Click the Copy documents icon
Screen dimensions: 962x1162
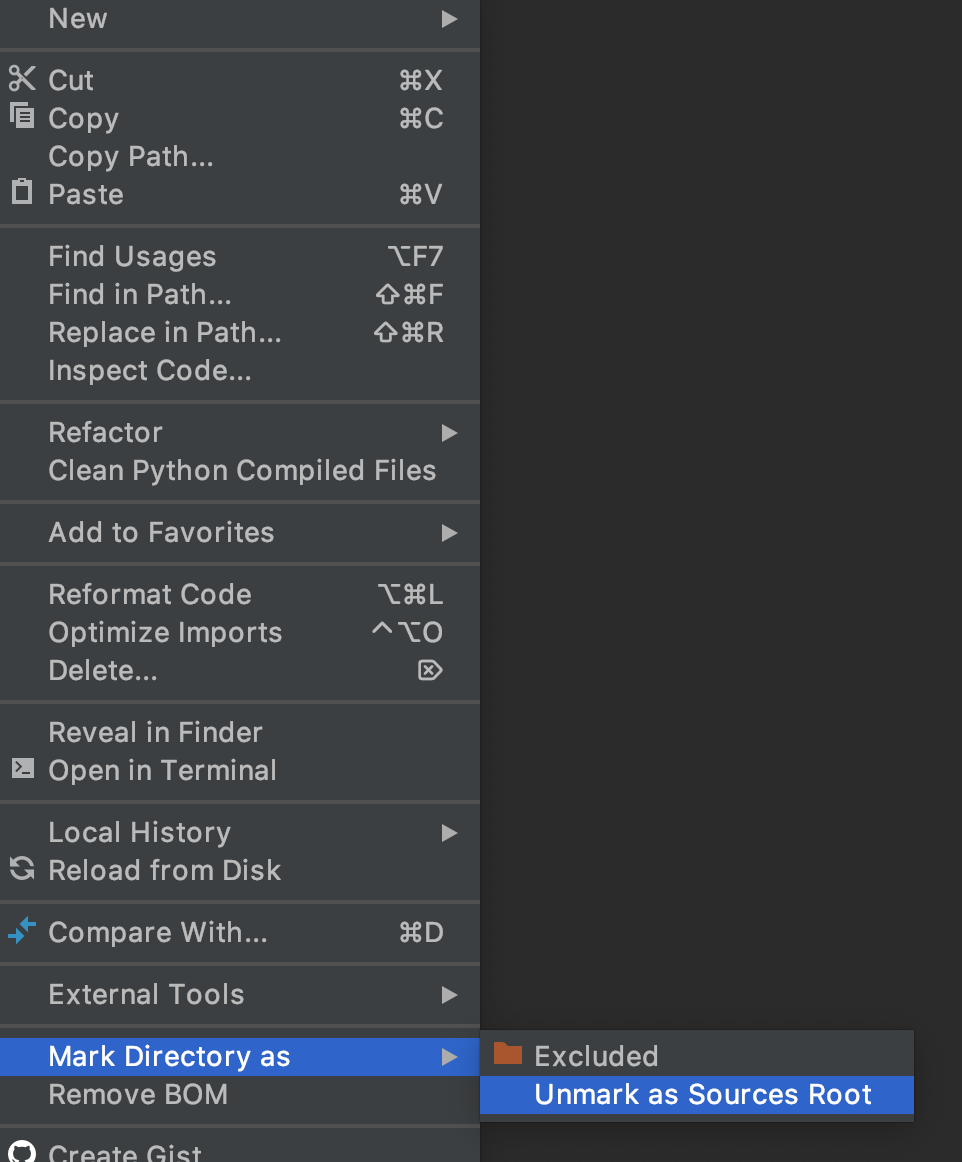(x=21, y=116)
